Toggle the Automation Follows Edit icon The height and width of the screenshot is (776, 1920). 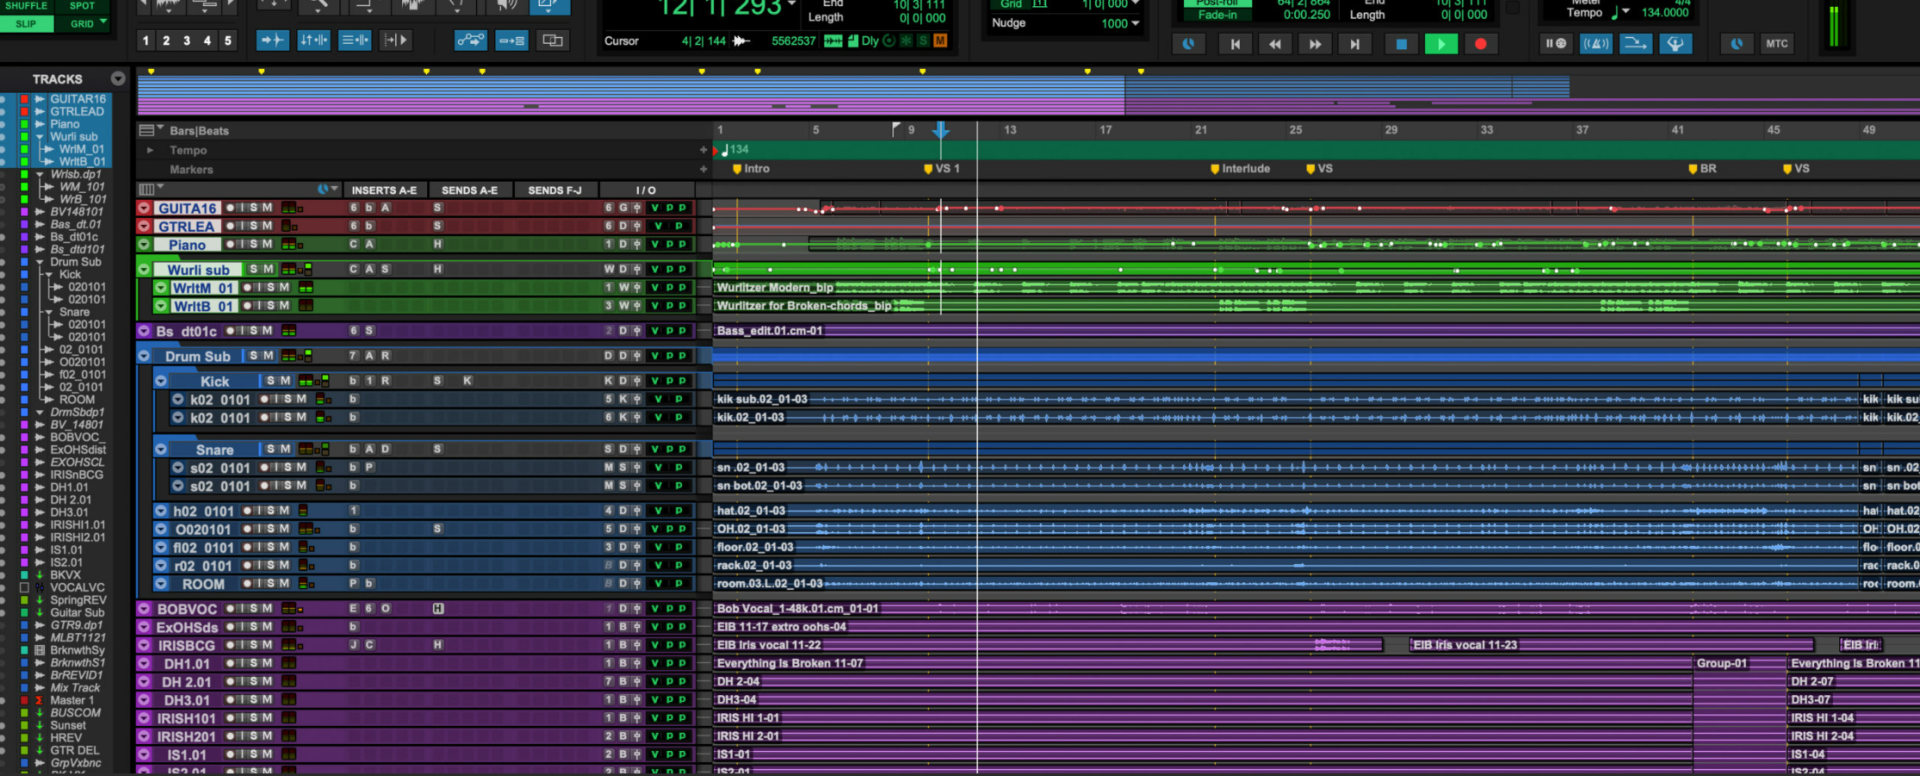point(470,40)
